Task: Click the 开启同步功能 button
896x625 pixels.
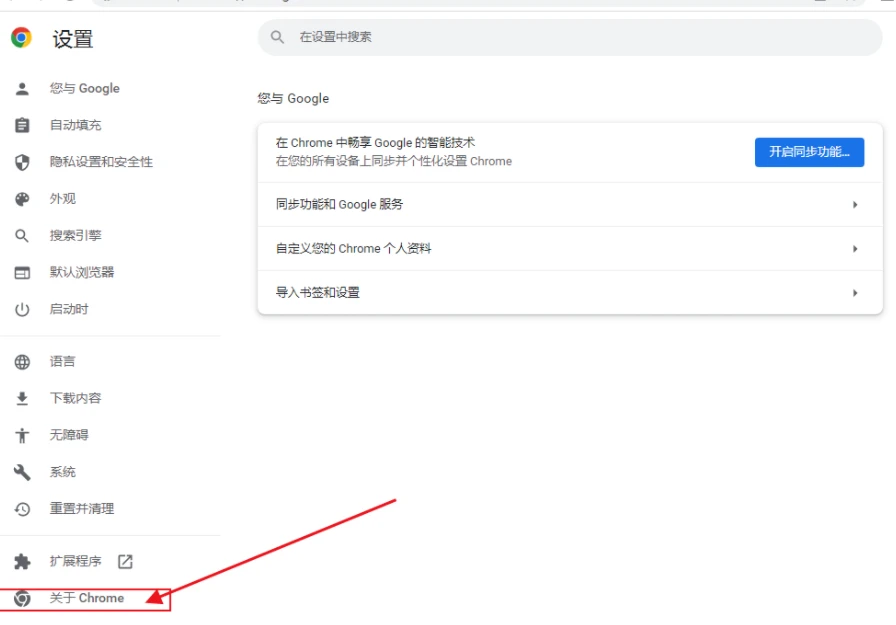Action: [x=809, y=152]
